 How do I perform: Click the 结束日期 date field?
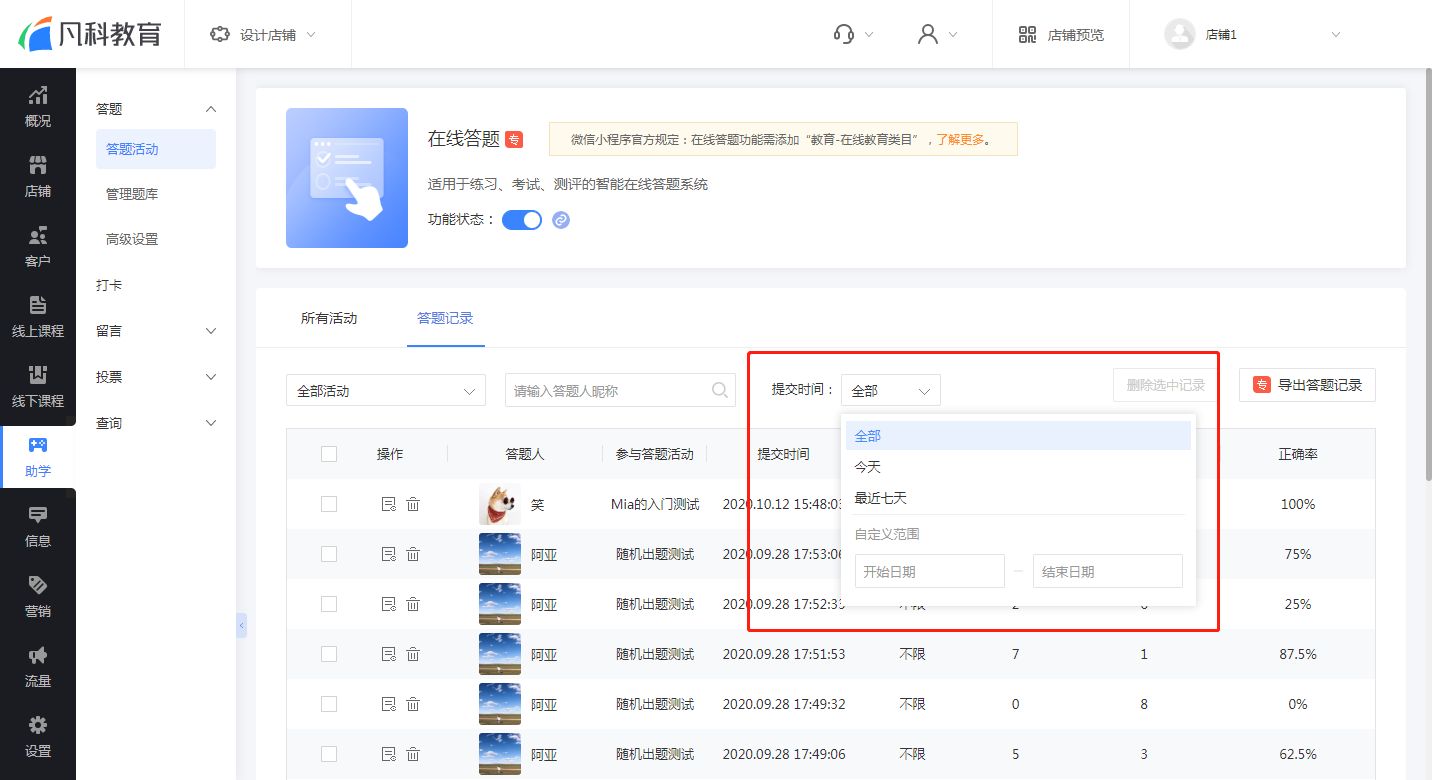pos(1108,571)
